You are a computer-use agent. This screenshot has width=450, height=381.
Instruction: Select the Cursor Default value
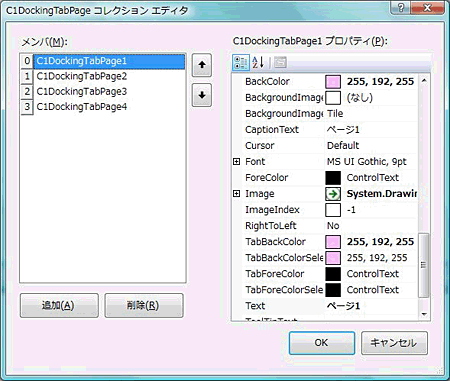coord(343,146)
